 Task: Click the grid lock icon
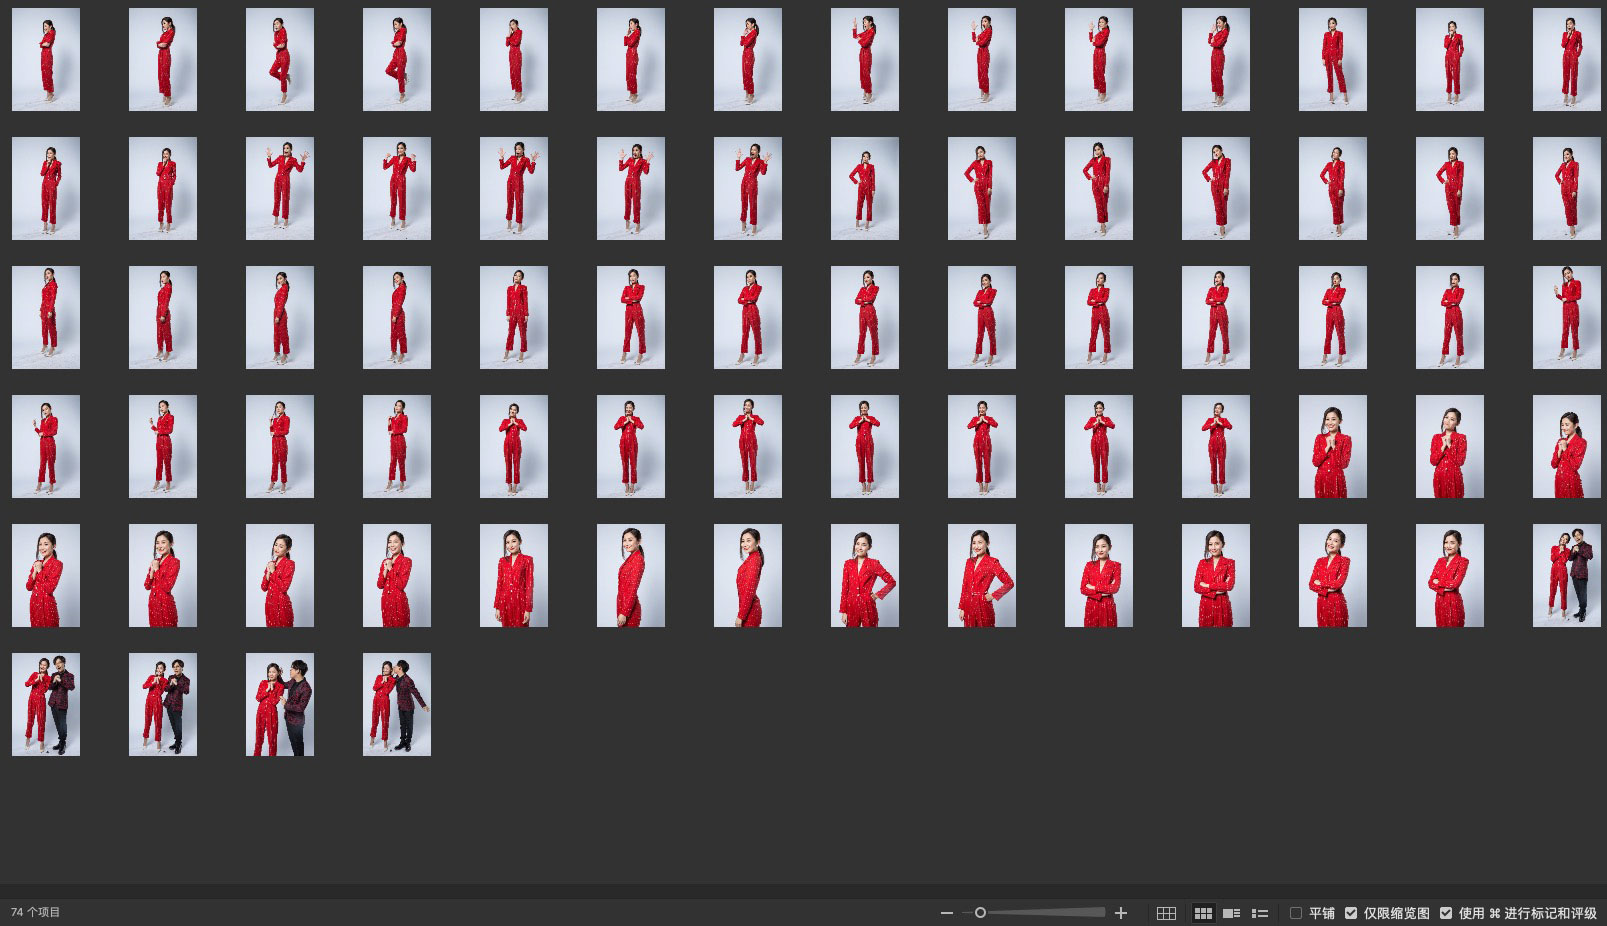(1166, 913)
